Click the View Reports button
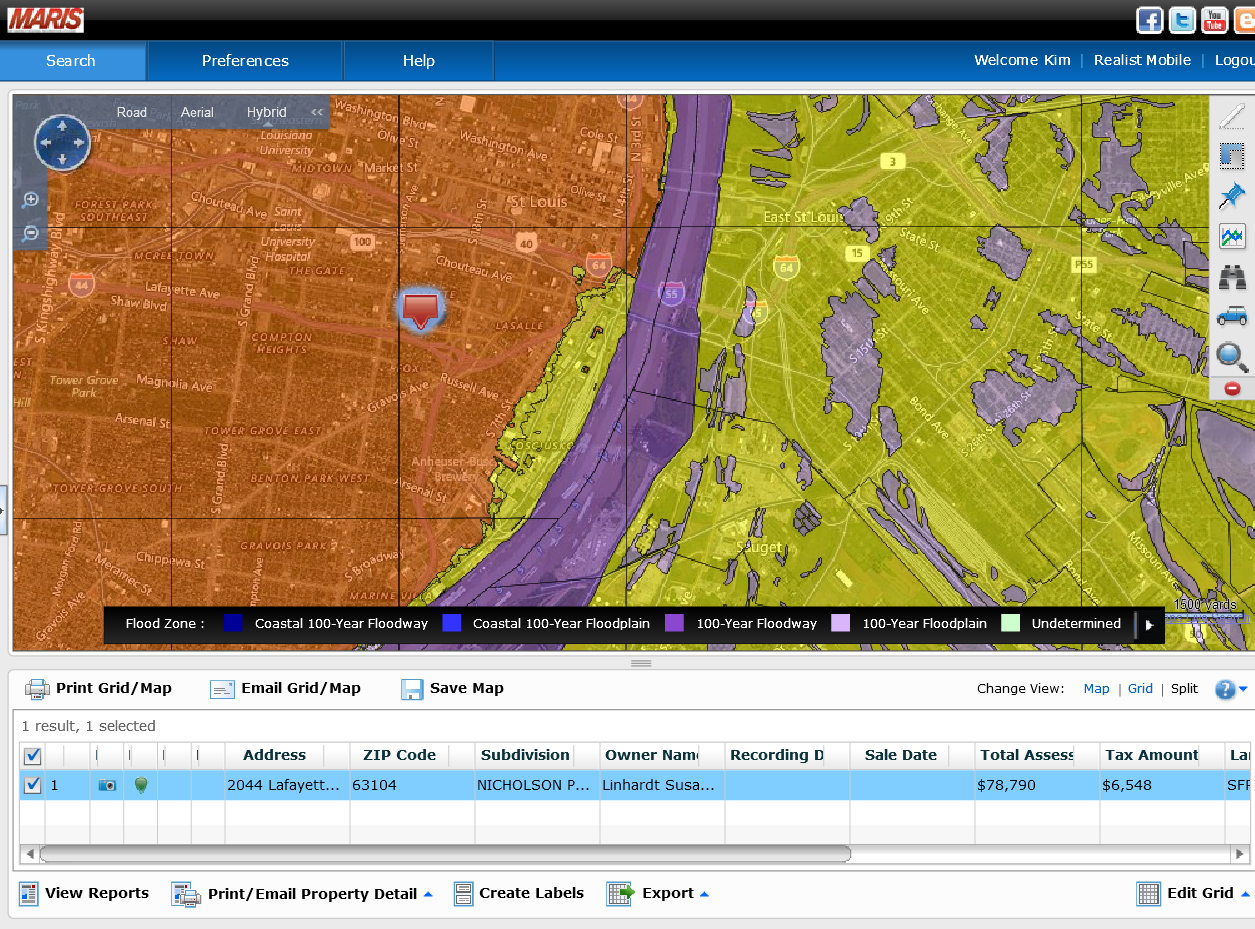Image resolution: width=1255 pixels, height=929 pixels. pyautogui.click(x=84, y=894)
